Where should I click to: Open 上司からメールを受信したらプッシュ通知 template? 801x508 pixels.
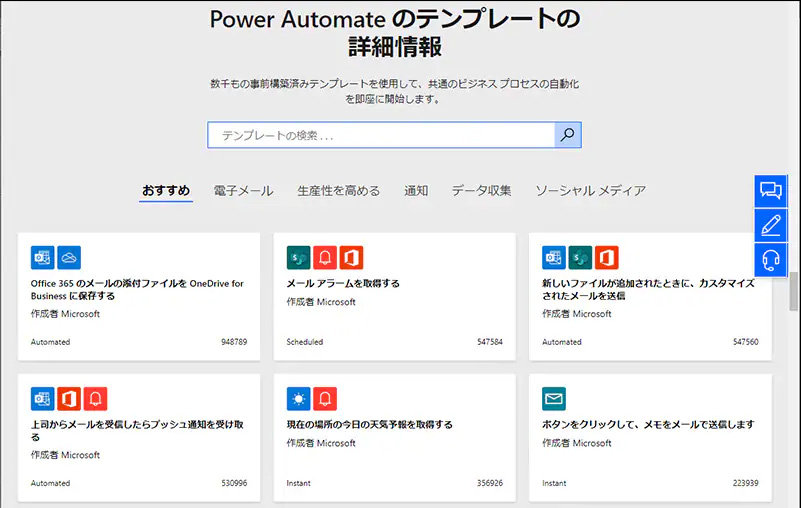click(137, 430)
